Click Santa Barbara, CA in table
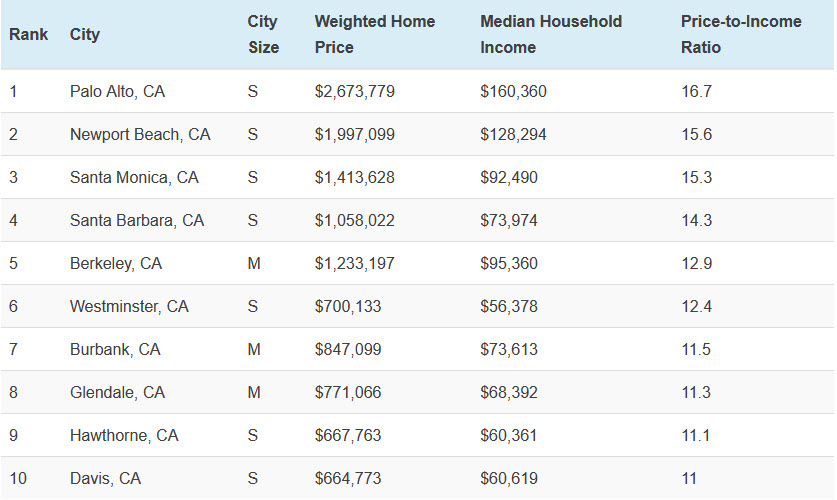This screenshot has height=500, width=837. coord(137,220)
